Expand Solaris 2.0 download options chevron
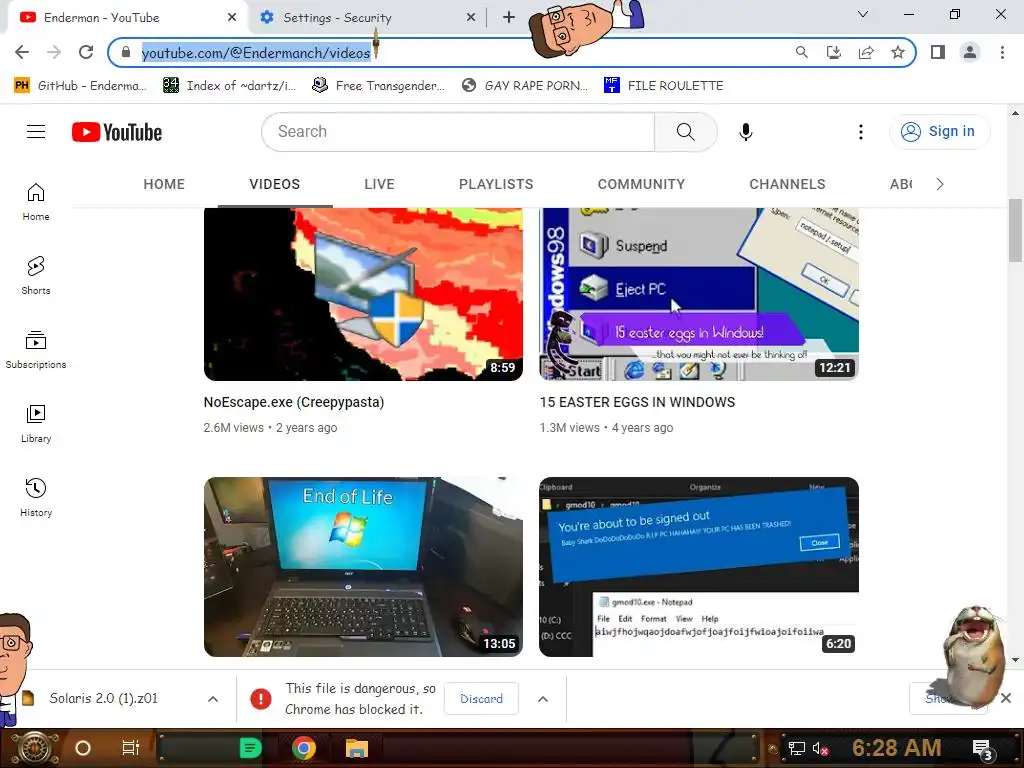 click(213, 699)
